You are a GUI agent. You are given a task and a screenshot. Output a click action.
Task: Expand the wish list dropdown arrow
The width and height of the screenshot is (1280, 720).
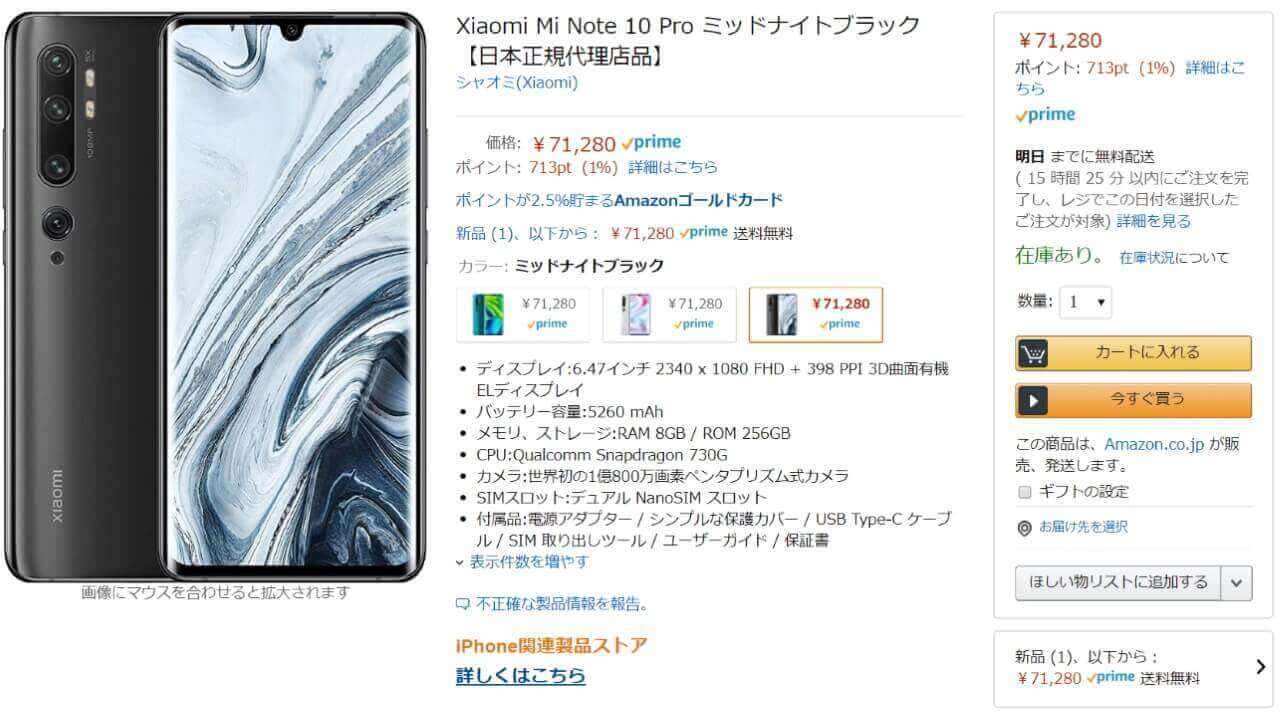1237,582
